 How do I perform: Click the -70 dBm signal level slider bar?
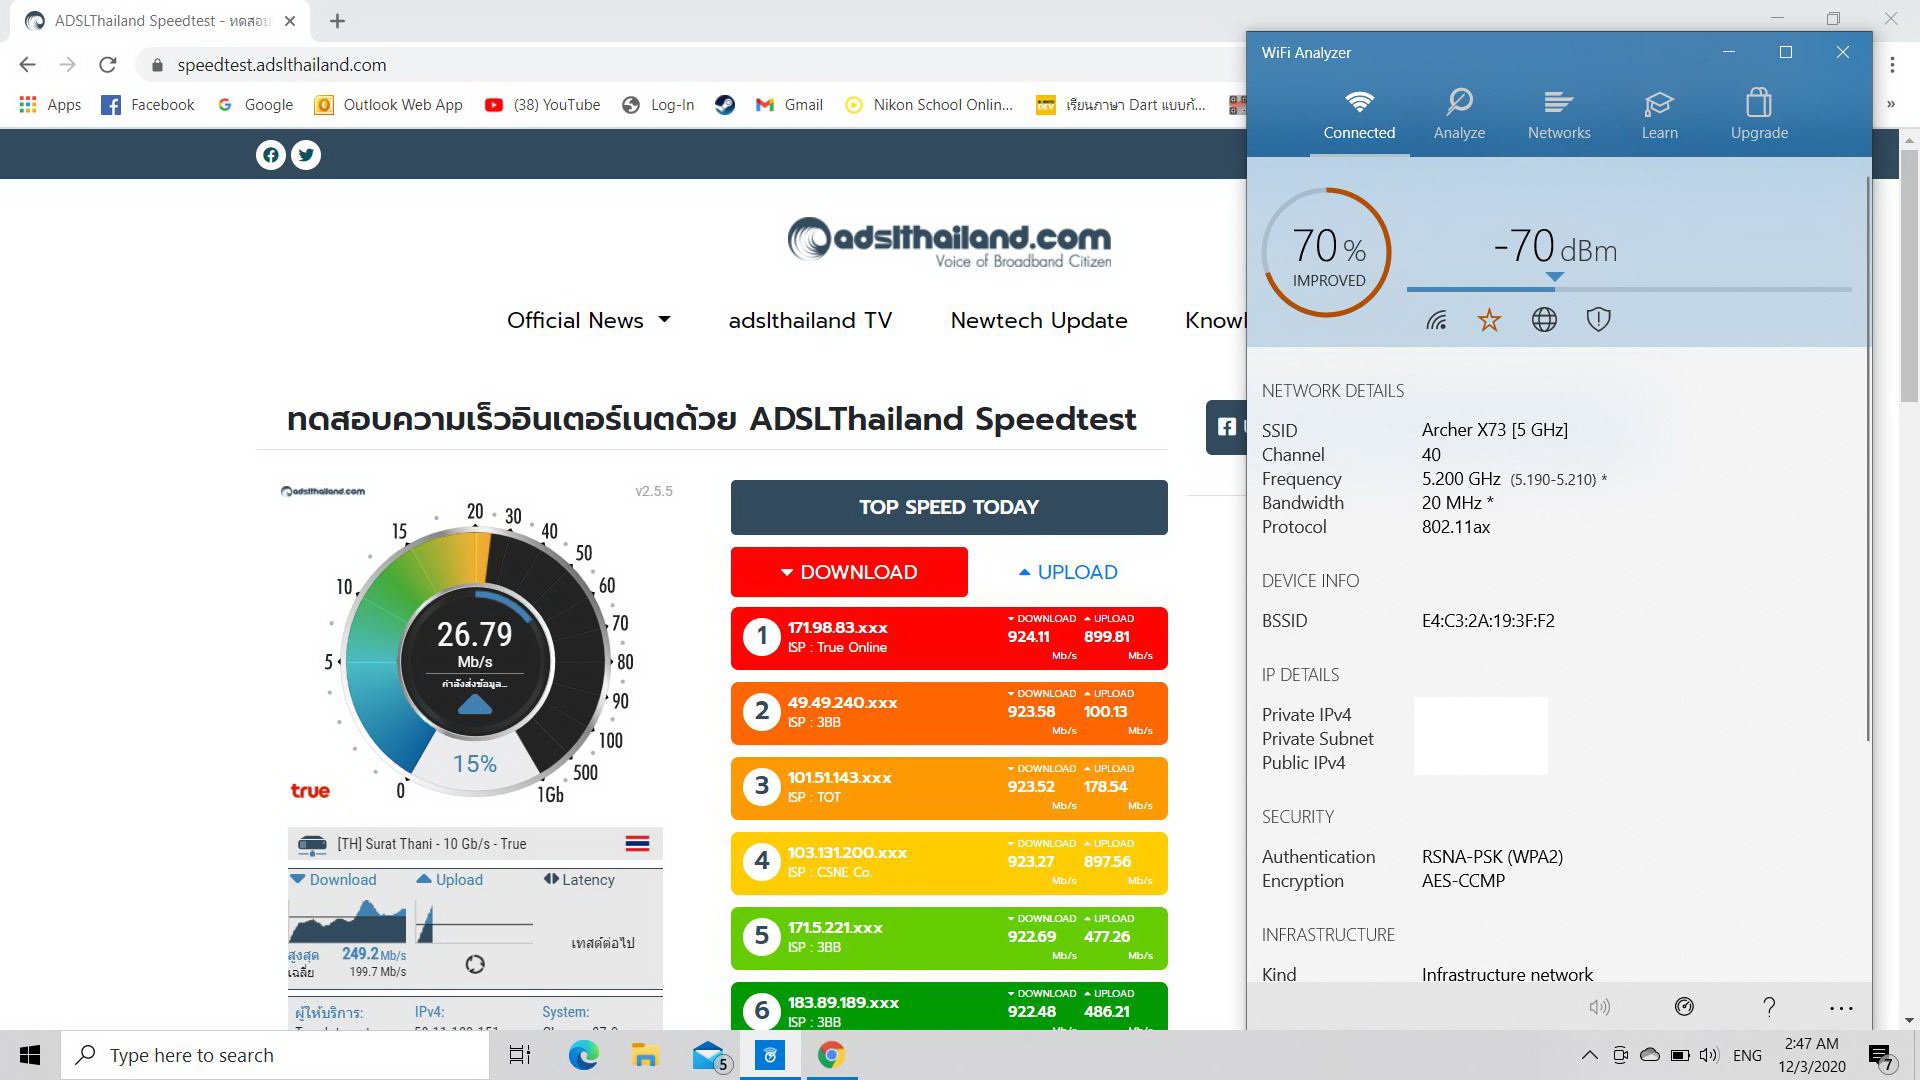click(x=1629, y=289)
